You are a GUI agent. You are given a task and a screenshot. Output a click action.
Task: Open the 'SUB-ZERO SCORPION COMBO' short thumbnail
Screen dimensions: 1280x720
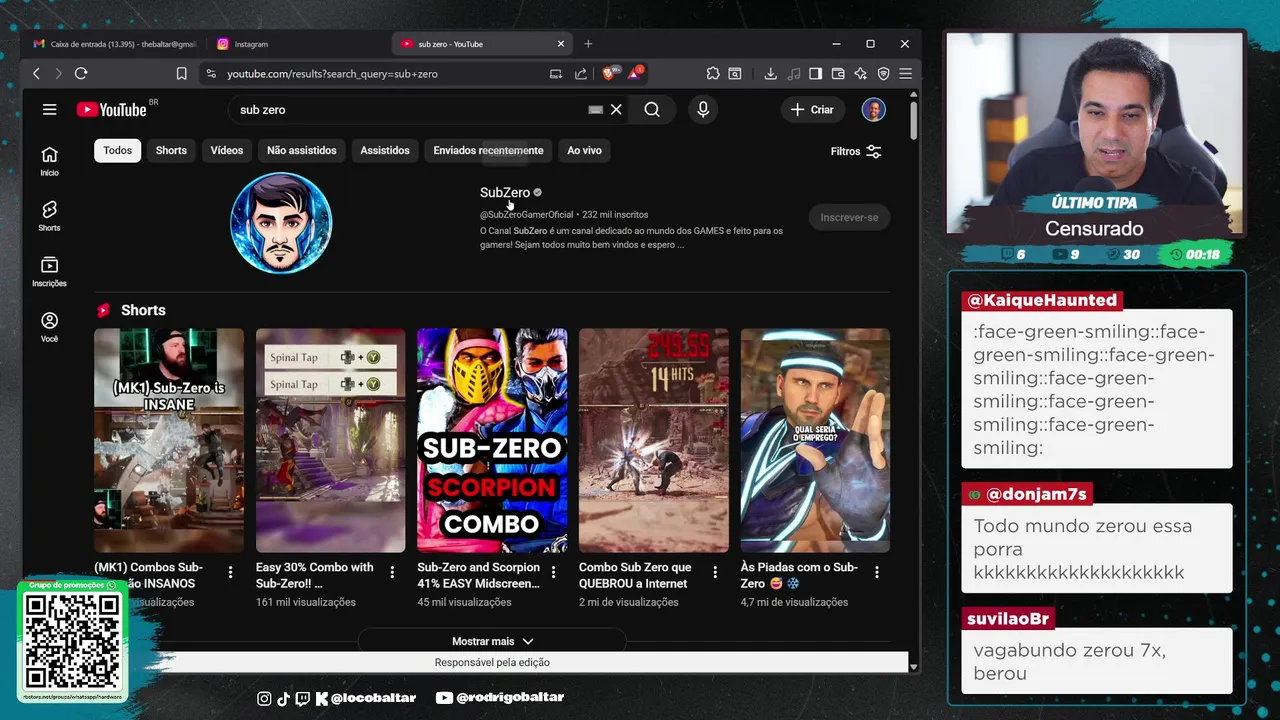pos(492,440)
